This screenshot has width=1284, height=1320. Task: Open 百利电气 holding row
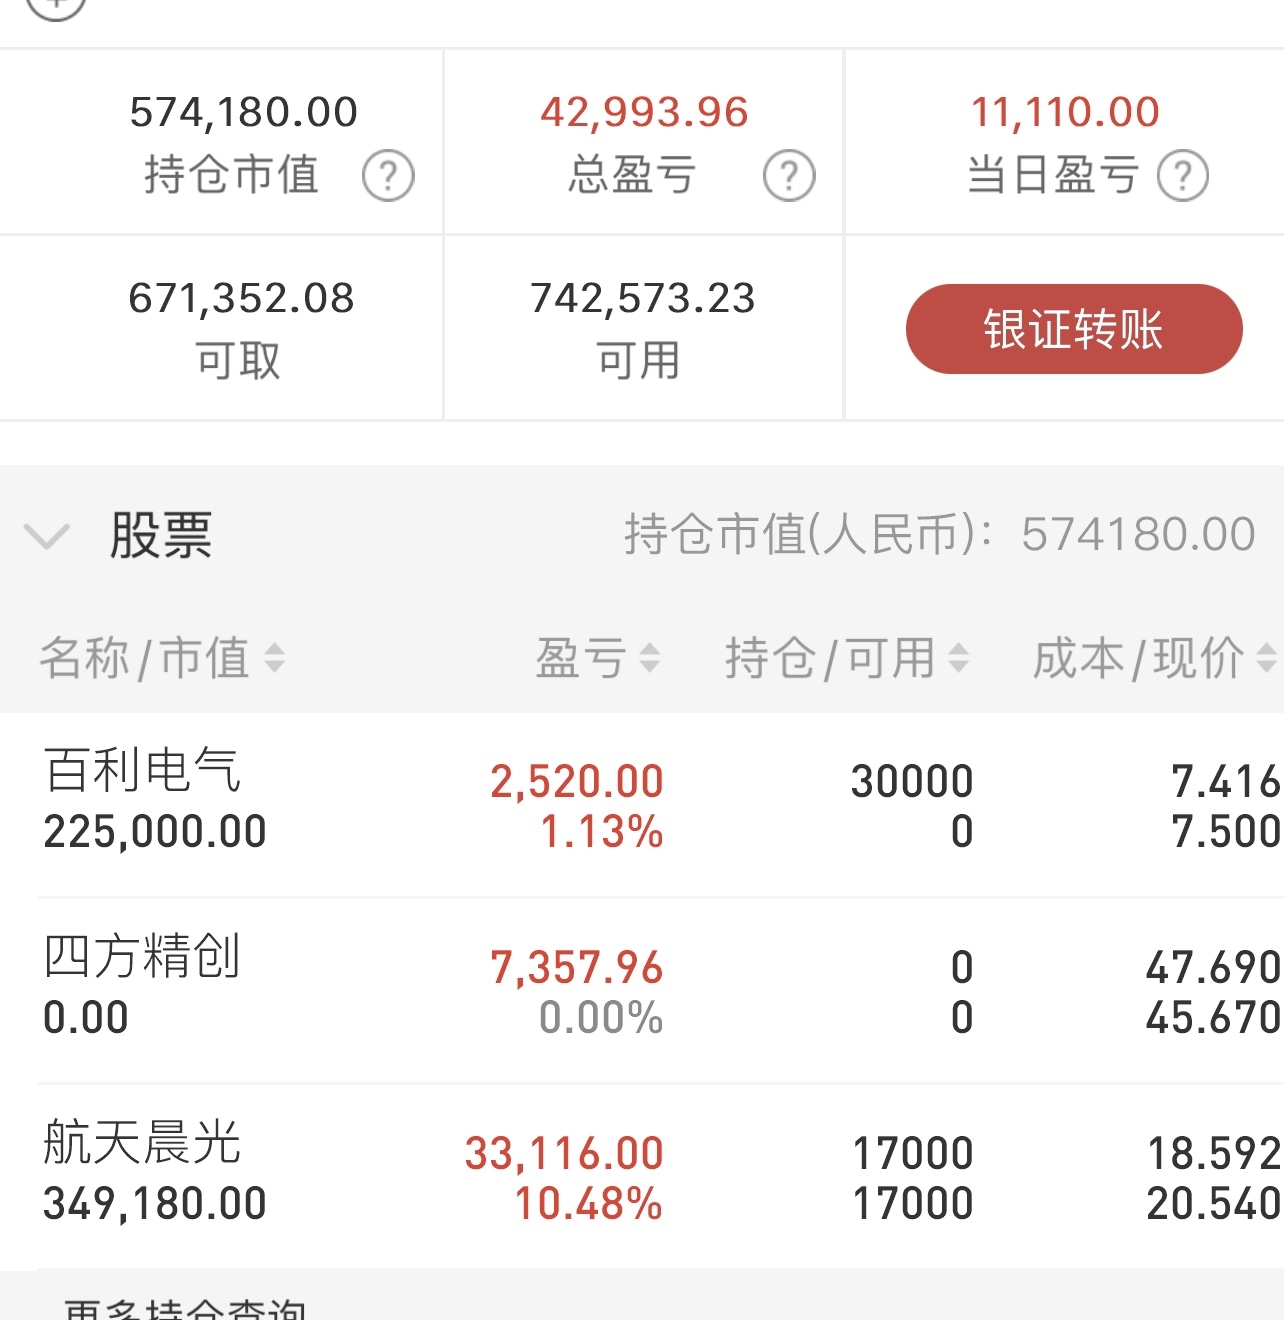[642, 805]
